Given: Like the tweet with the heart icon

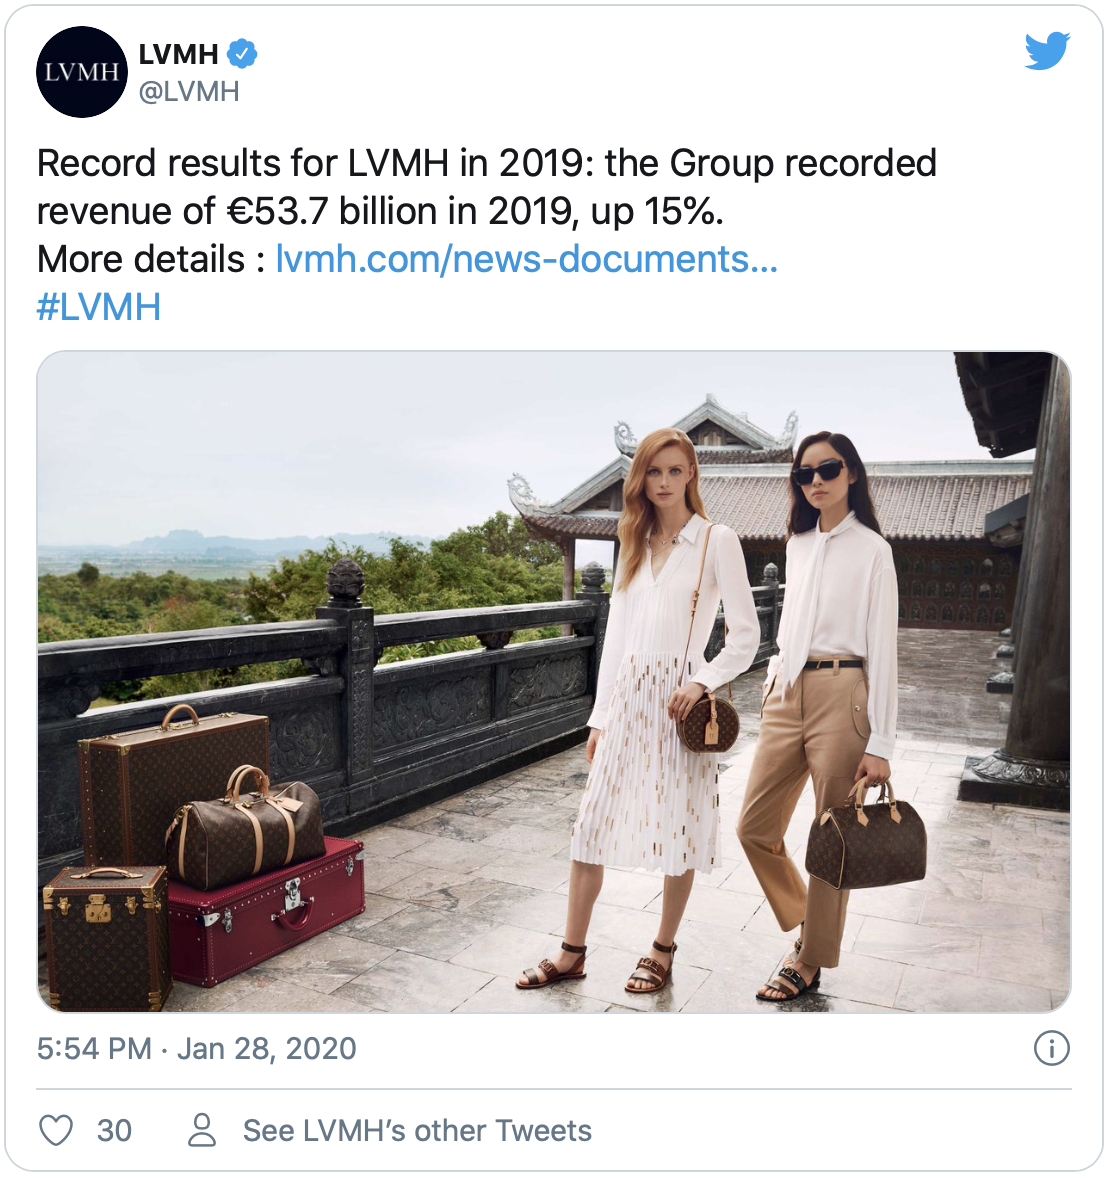Looking at the screenshot, I should [x=56, y=1130].
